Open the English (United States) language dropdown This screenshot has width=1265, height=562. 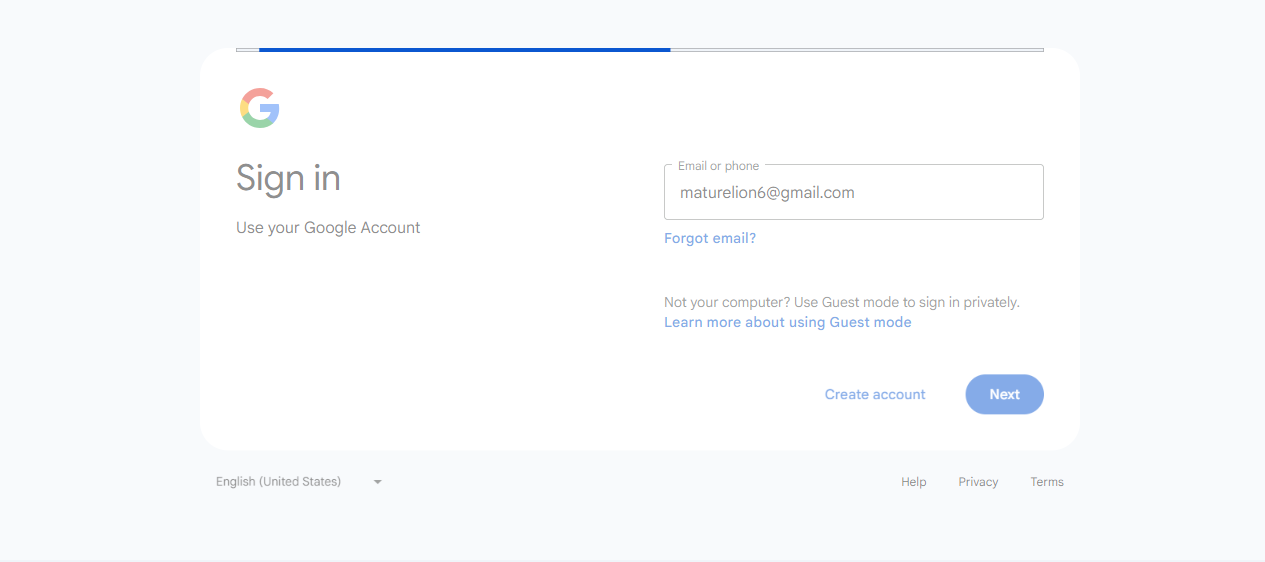click(x=299, y=482)
